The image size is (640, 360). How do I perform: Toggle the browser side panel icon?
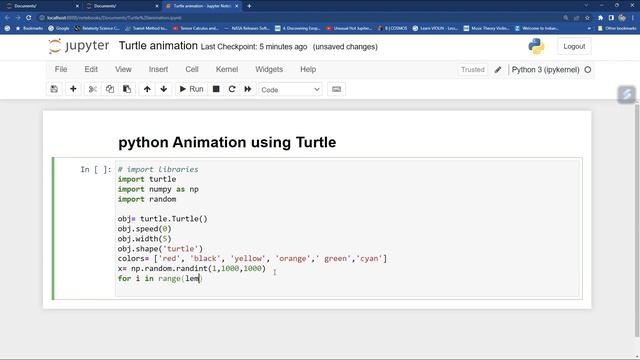click(611, 18)
